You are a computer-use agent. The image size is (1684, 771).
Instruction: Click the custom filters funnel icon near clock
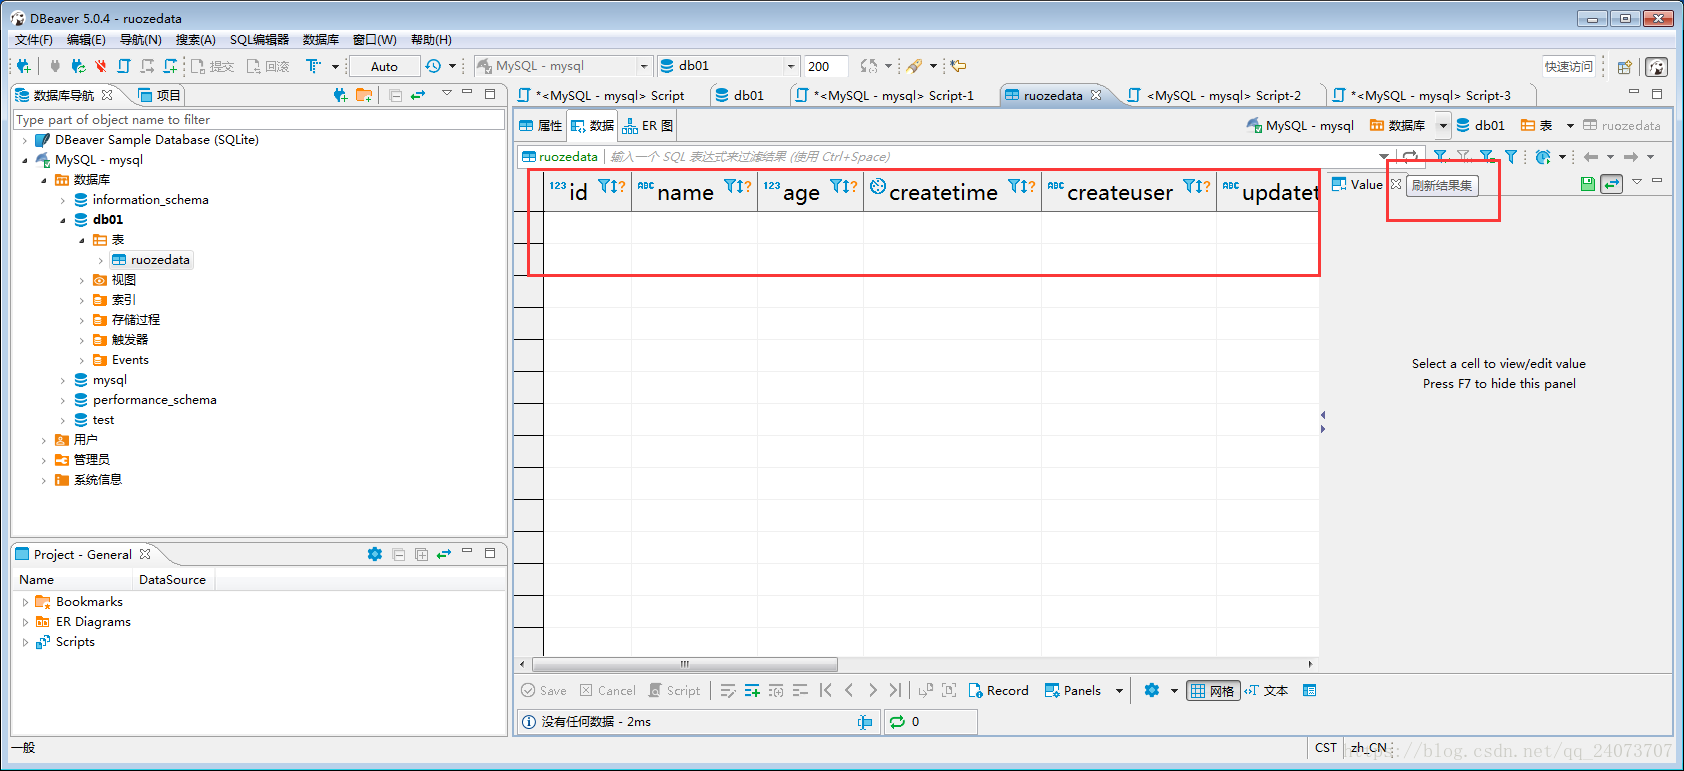click(1511, 157)
